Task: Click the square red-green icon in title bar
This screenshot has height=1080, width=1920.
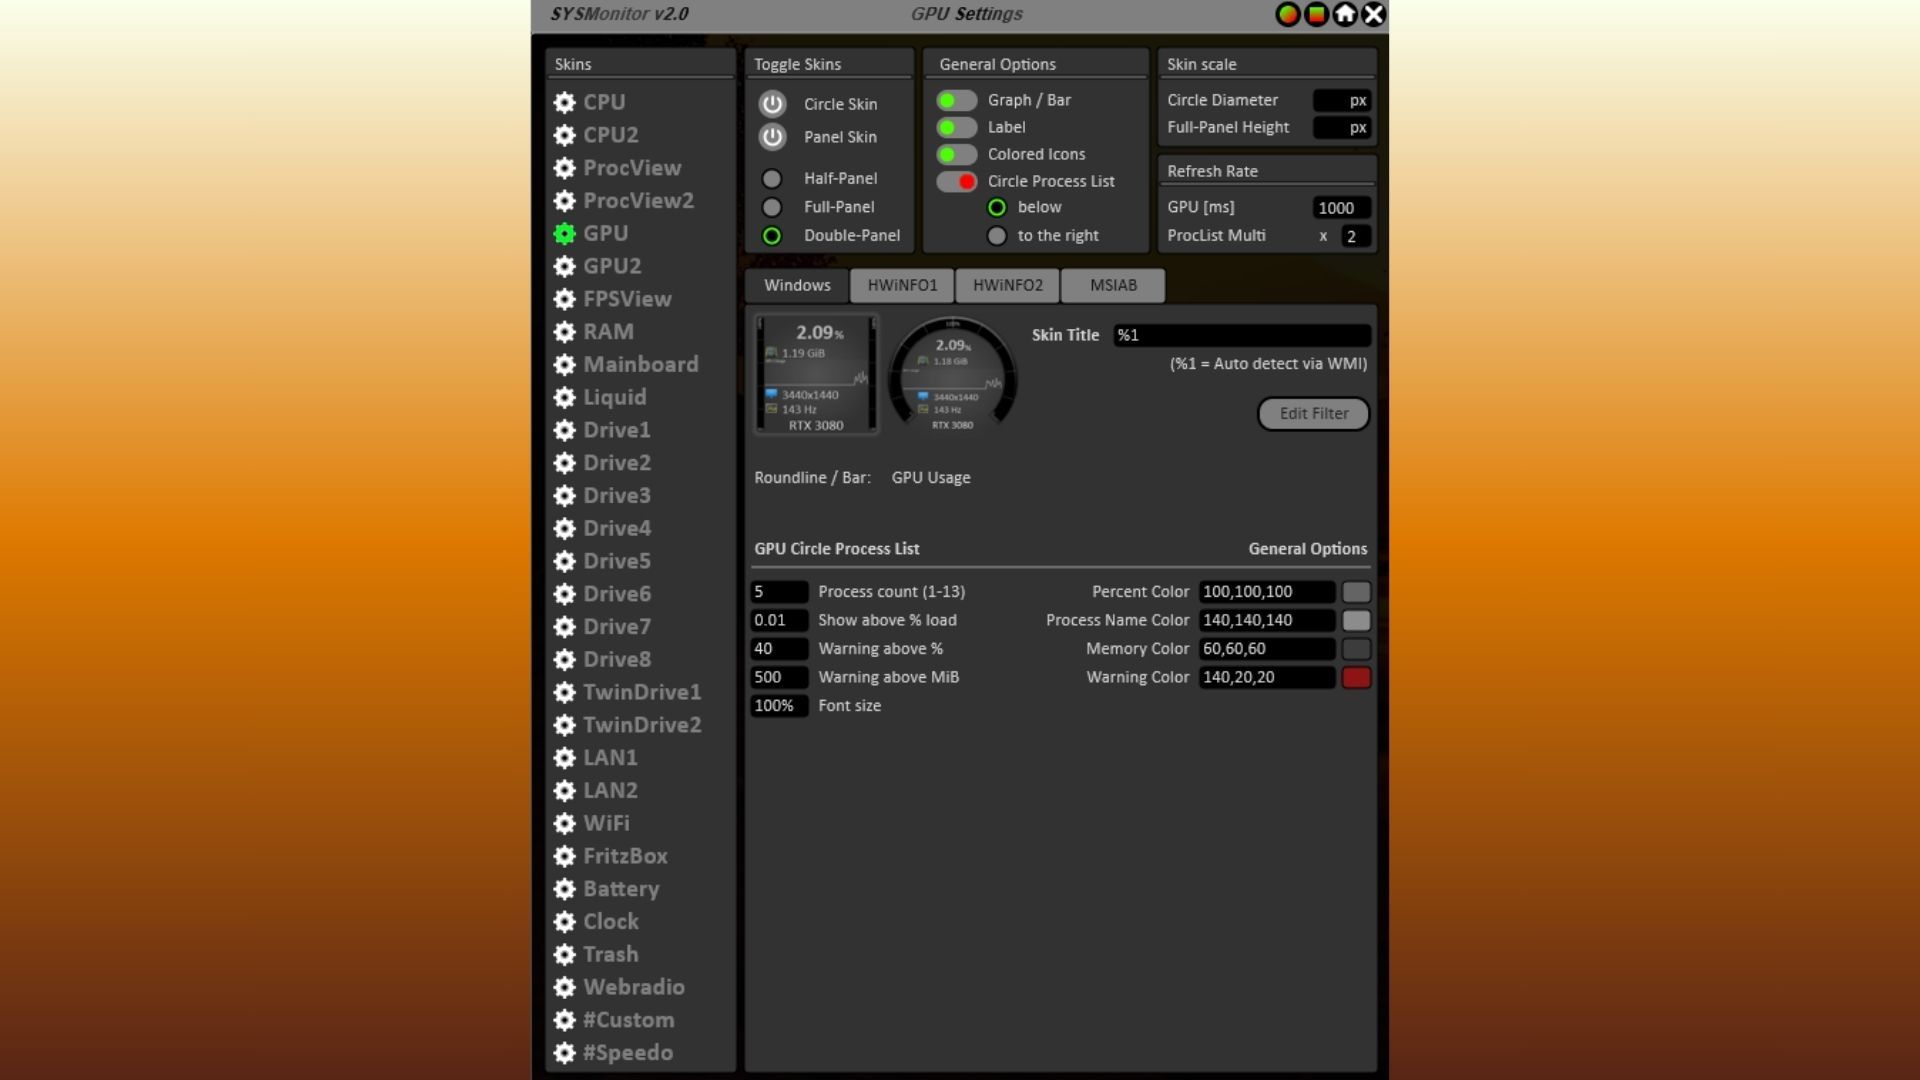Action: pyautogui.click(x=1317, y=14)
